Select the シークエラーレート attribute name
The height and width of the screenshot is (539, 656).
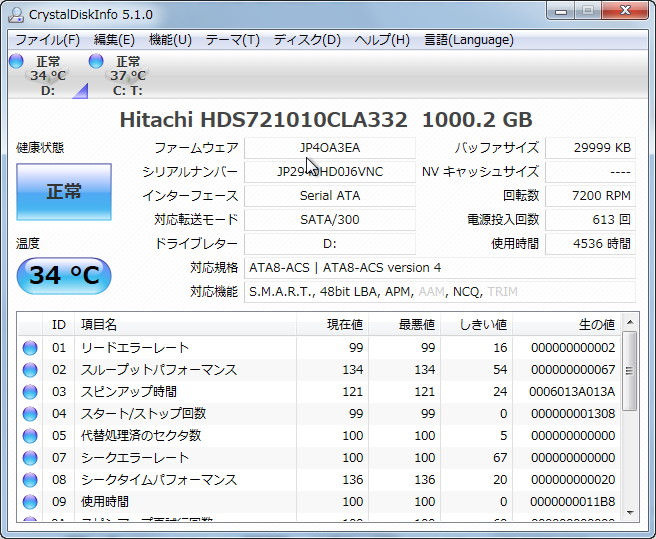pyautogui.click(x=135, y=458)
